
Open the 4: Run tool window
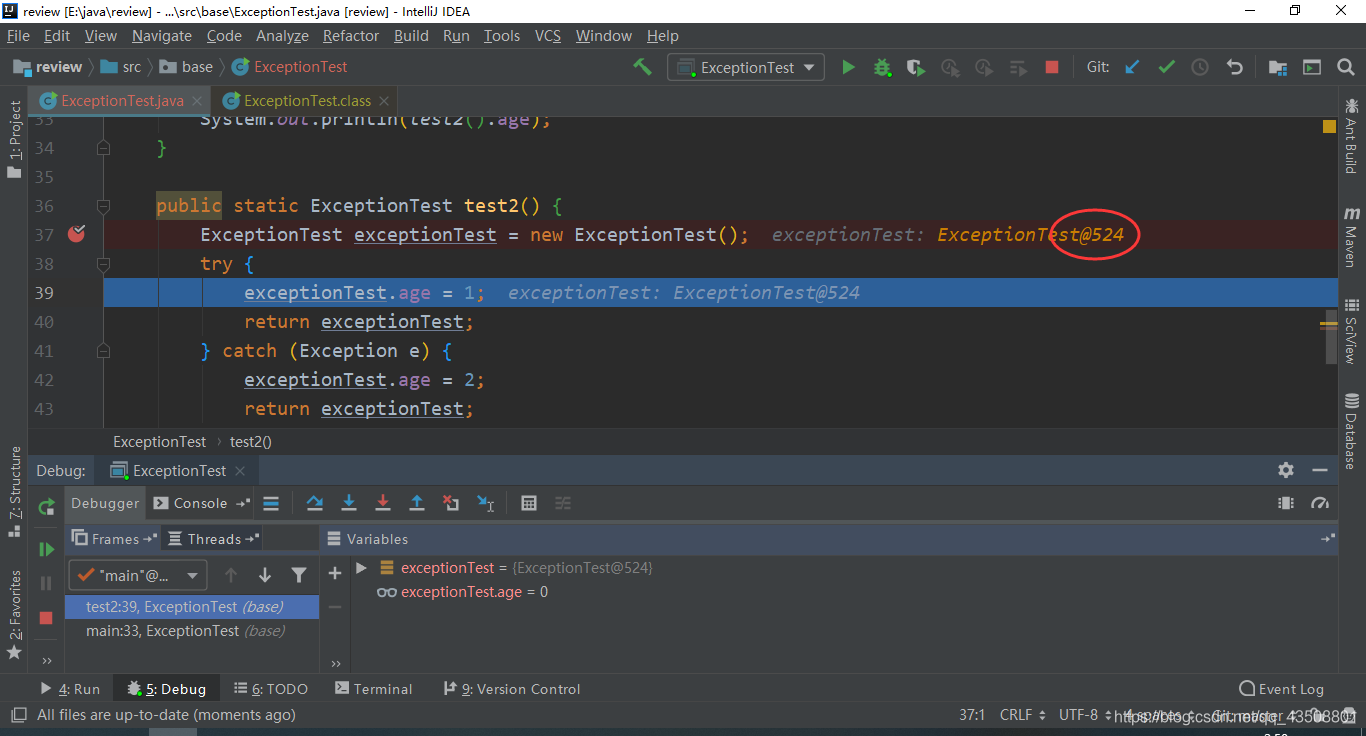[x=70, y=689]
